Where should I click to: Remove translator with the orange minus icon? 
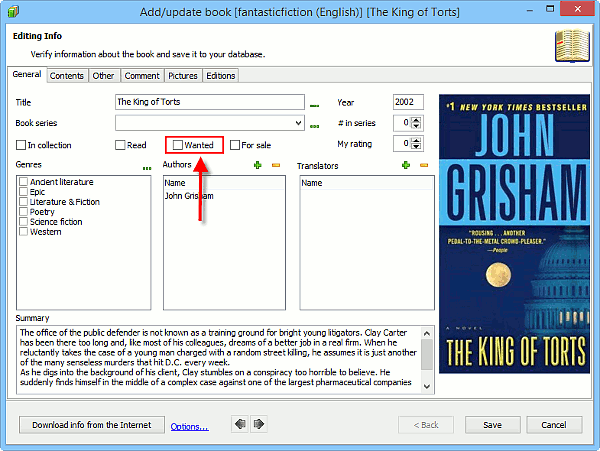424,165
